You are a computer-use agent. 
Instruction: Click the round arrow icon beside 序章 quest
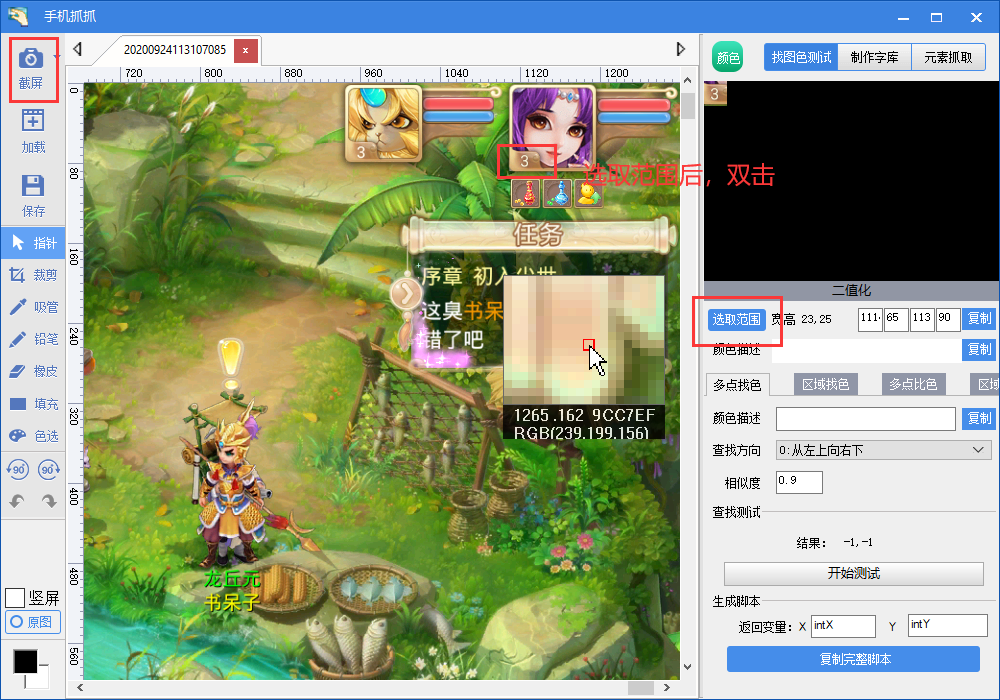click(x=406, y=295)
